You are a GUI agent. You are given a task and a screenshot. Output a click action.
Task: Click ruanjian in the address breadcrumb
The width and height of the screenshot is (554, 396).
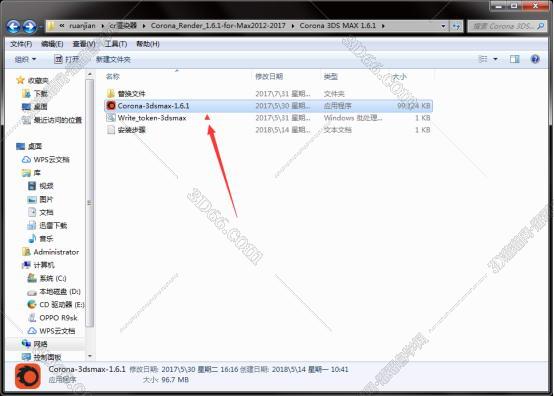tap(82, 26)
